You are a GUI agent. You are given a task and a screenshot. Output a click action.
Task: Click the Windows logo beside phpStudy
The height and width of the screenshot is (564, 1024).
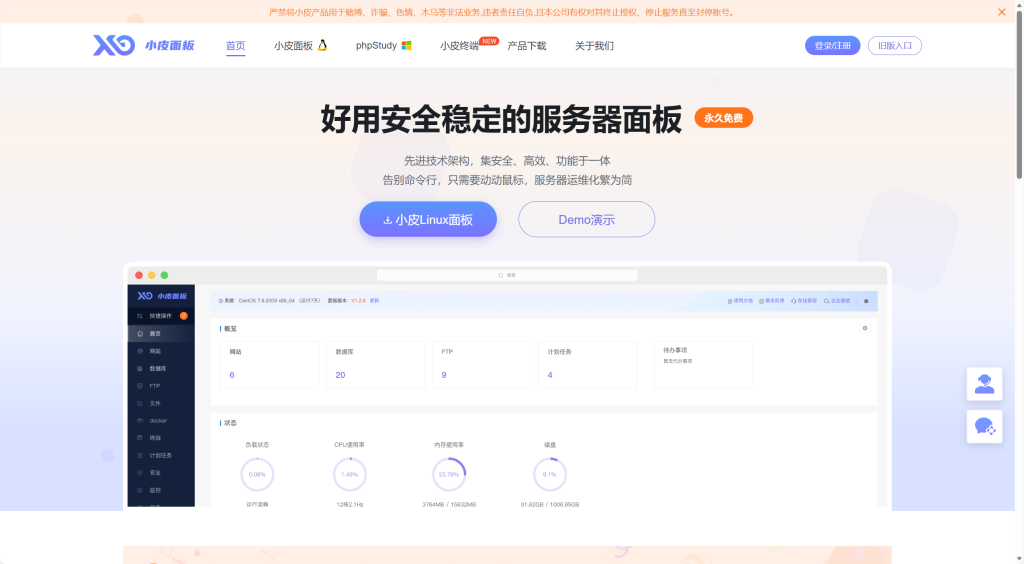(406, 45)
